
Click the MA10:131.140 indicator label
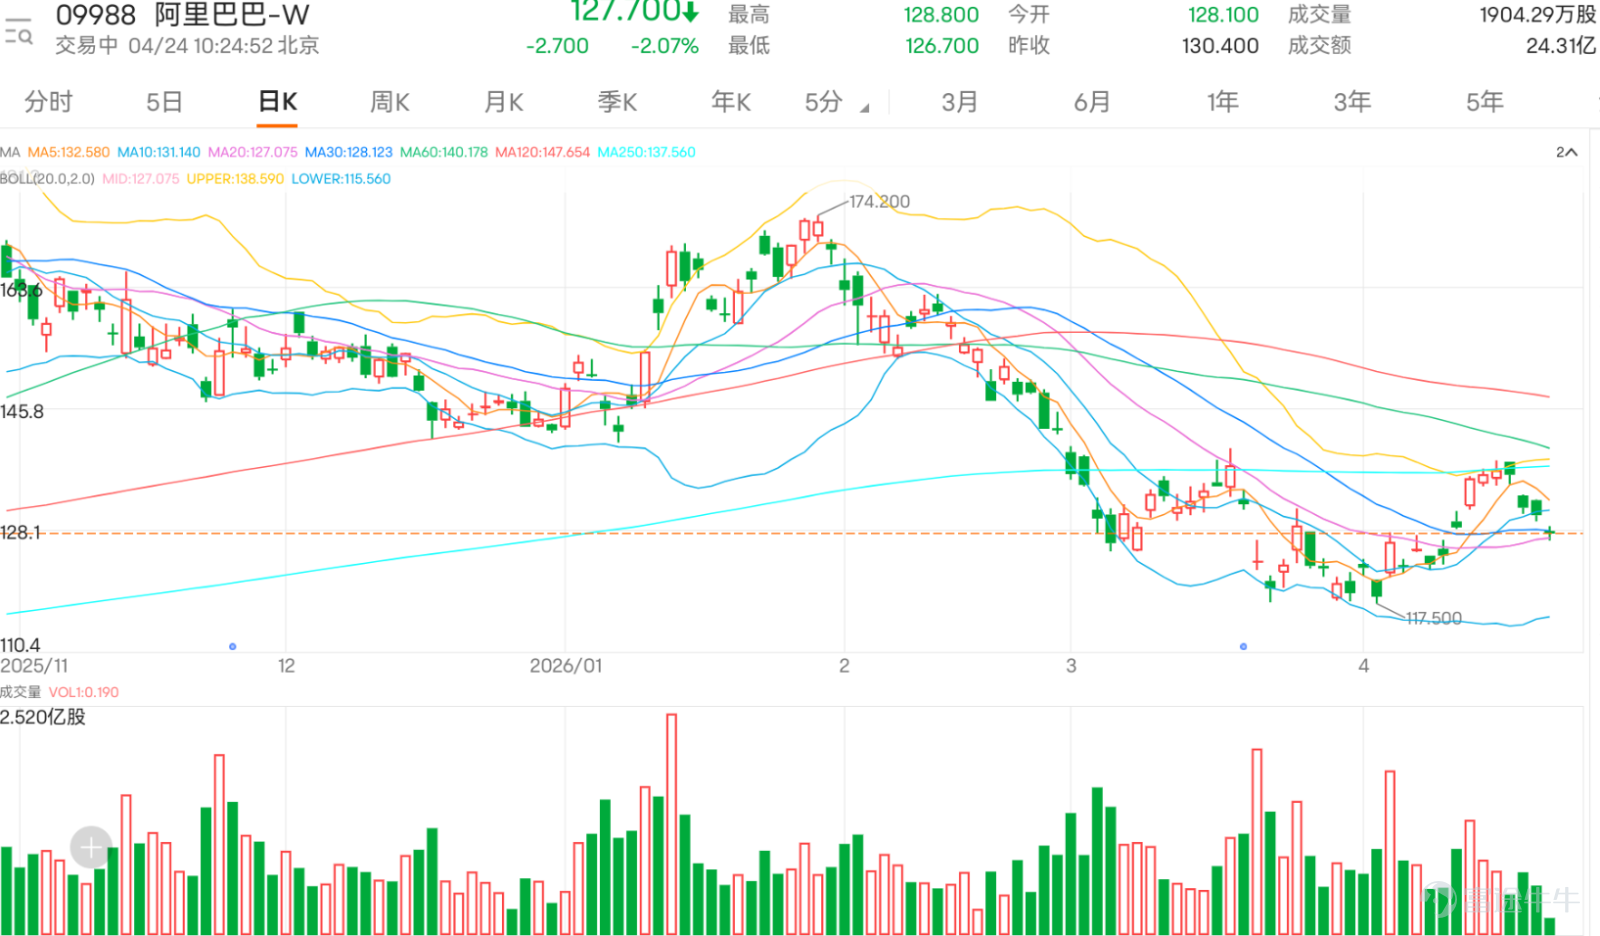click(x=159, y=152)
